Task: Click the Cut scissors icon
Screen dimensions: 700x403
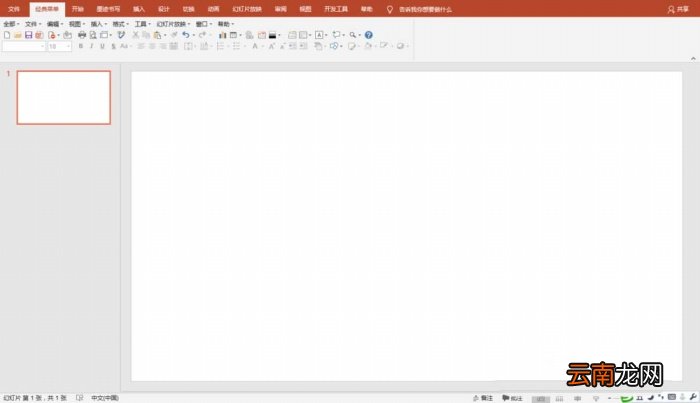Action: [x=136, y=35]
